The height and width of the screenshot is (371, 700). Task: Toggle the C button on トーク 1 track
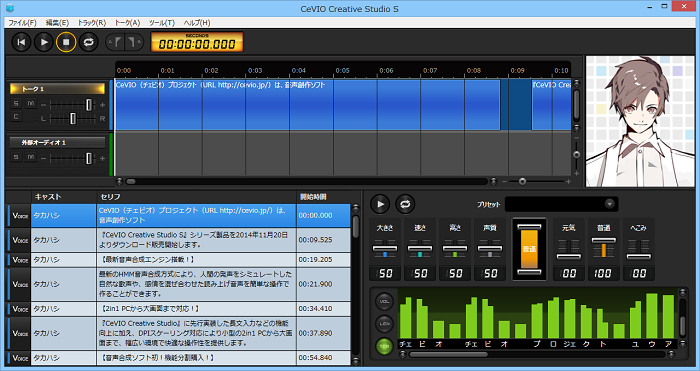(x=16, y=117)
